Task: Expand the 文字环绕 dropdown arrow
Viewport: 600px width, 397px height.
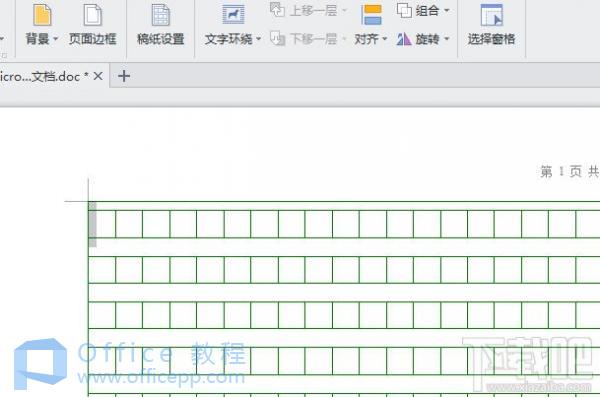Action: 258,39
